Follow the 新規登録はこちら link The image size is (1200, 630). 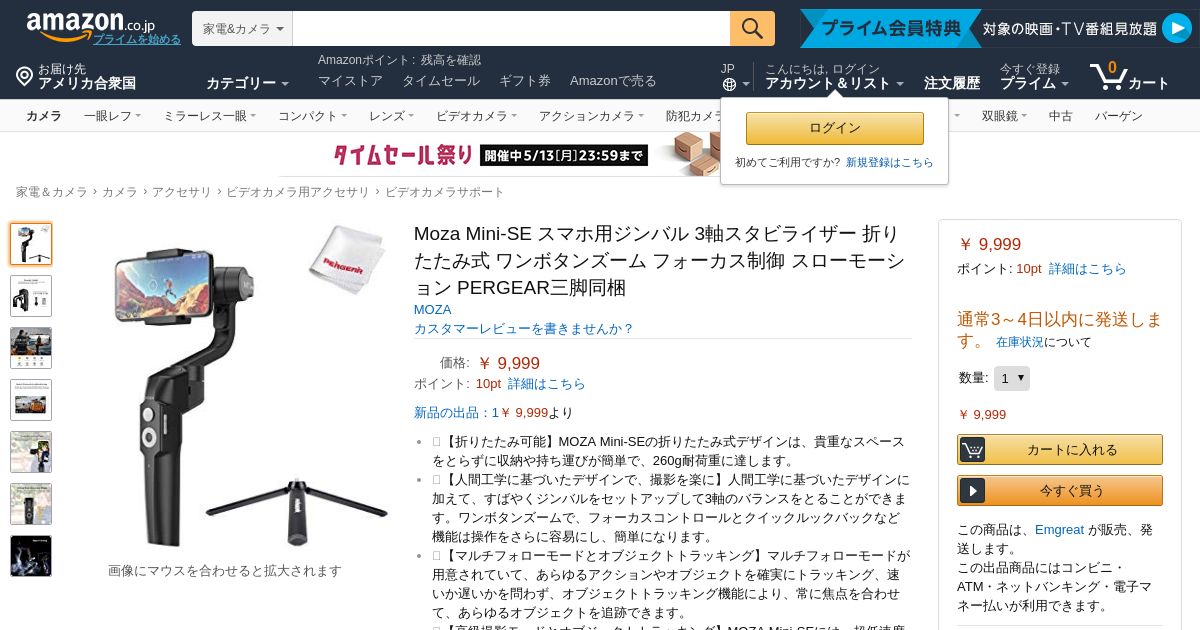(x=890, y=162)
